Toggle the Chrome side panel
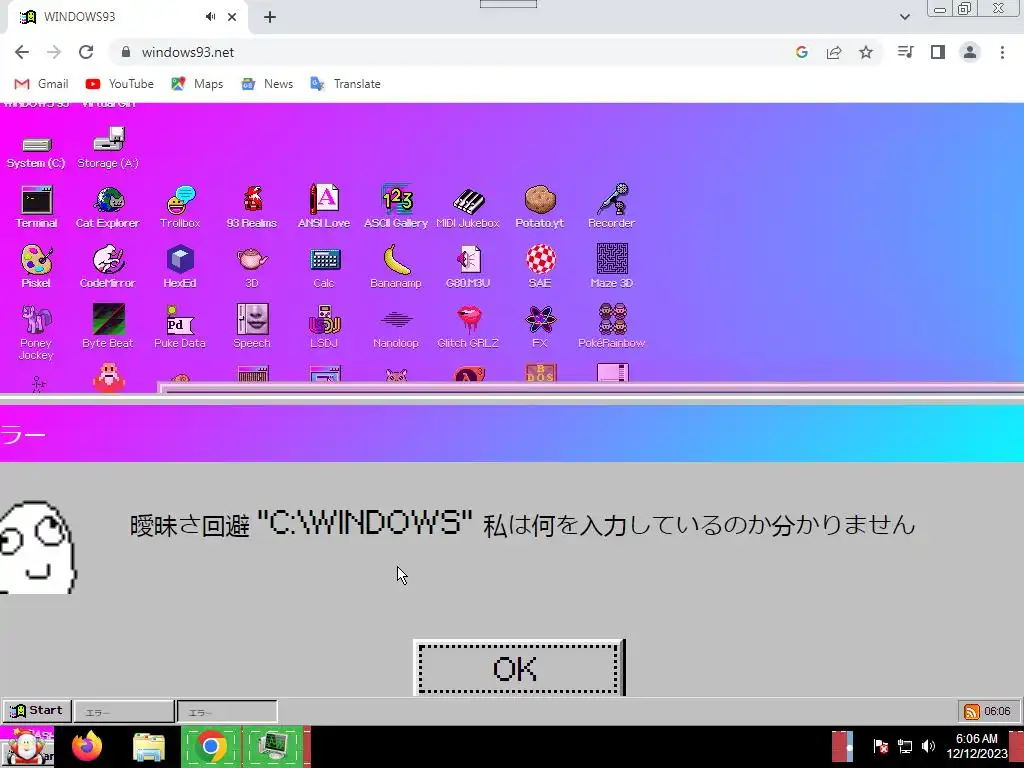 click(938, 52)
